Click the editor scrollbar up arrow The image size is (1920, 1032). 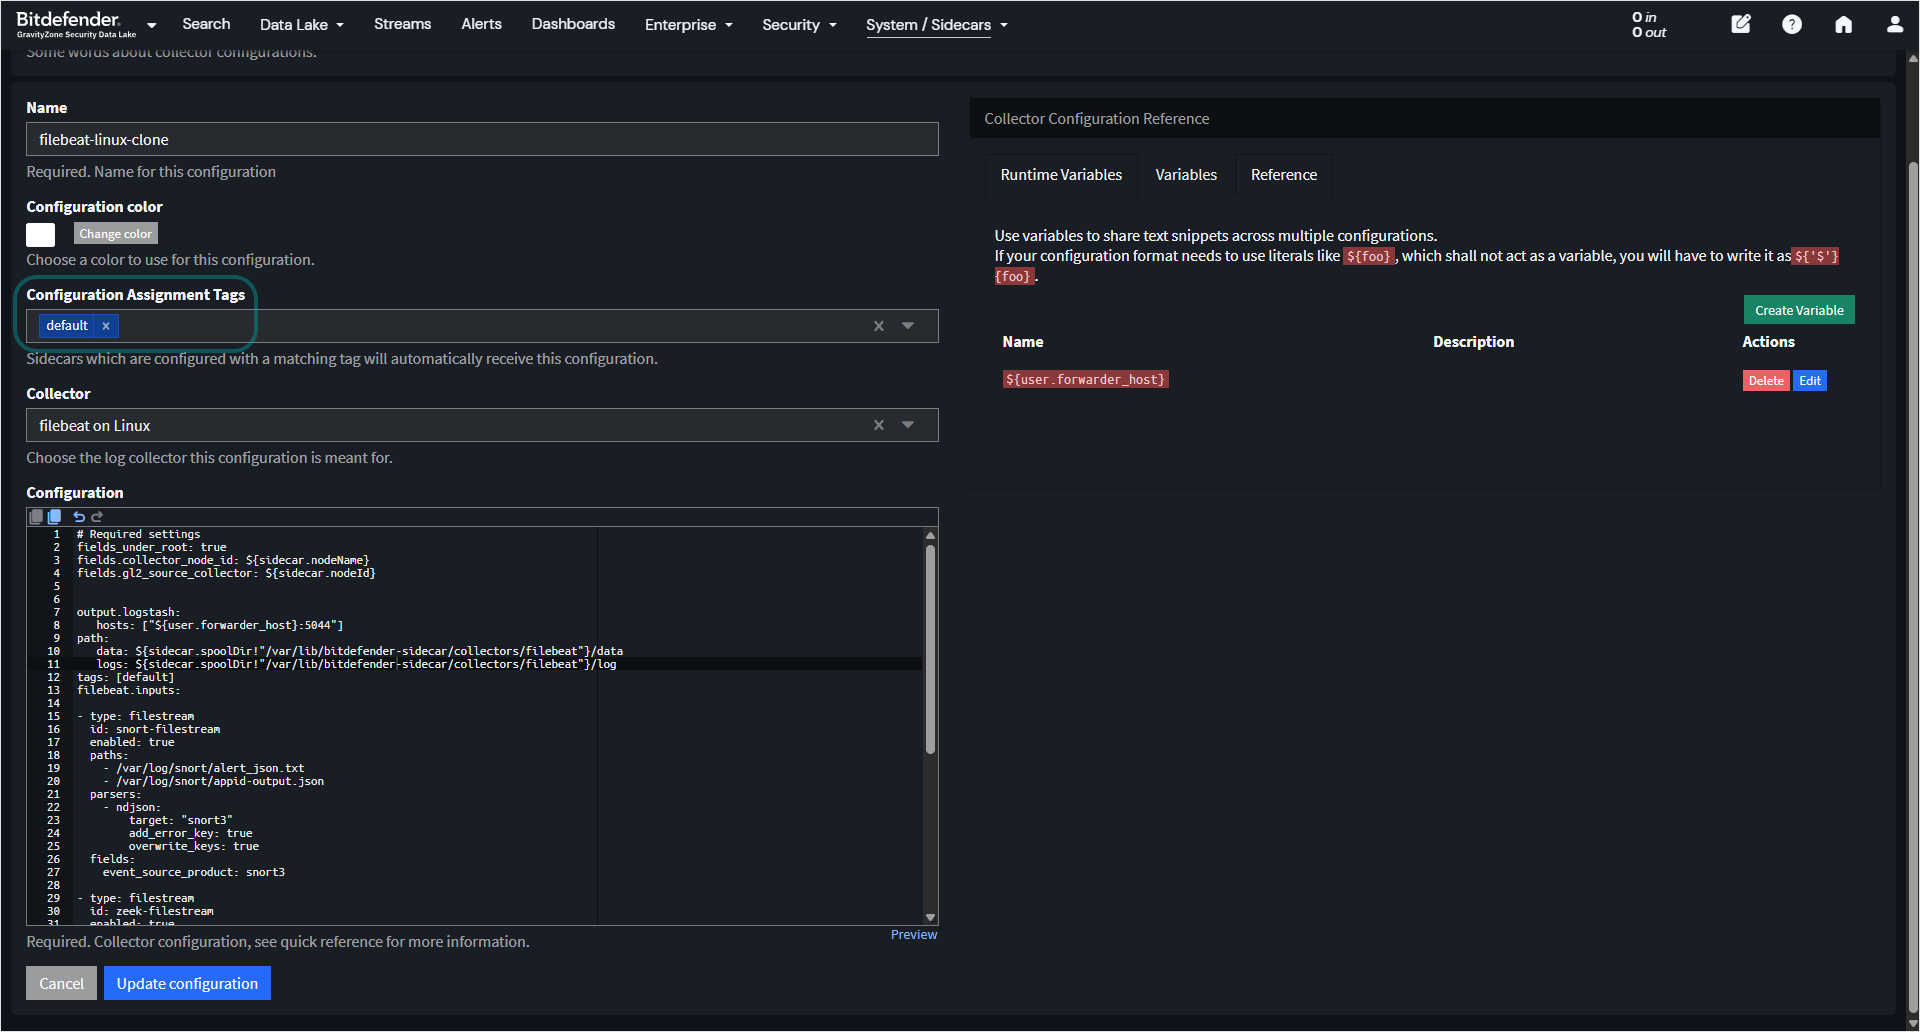click(x=930, y=536)
